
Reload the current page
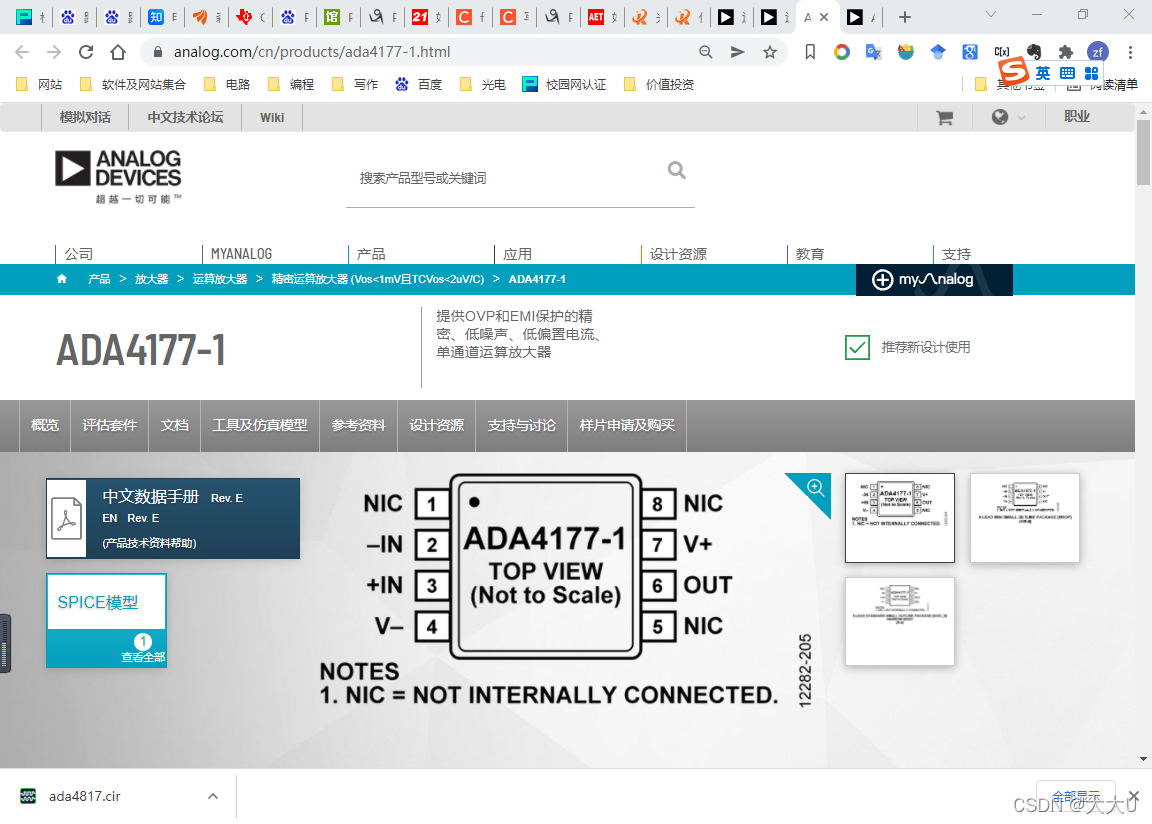[86, 52]
